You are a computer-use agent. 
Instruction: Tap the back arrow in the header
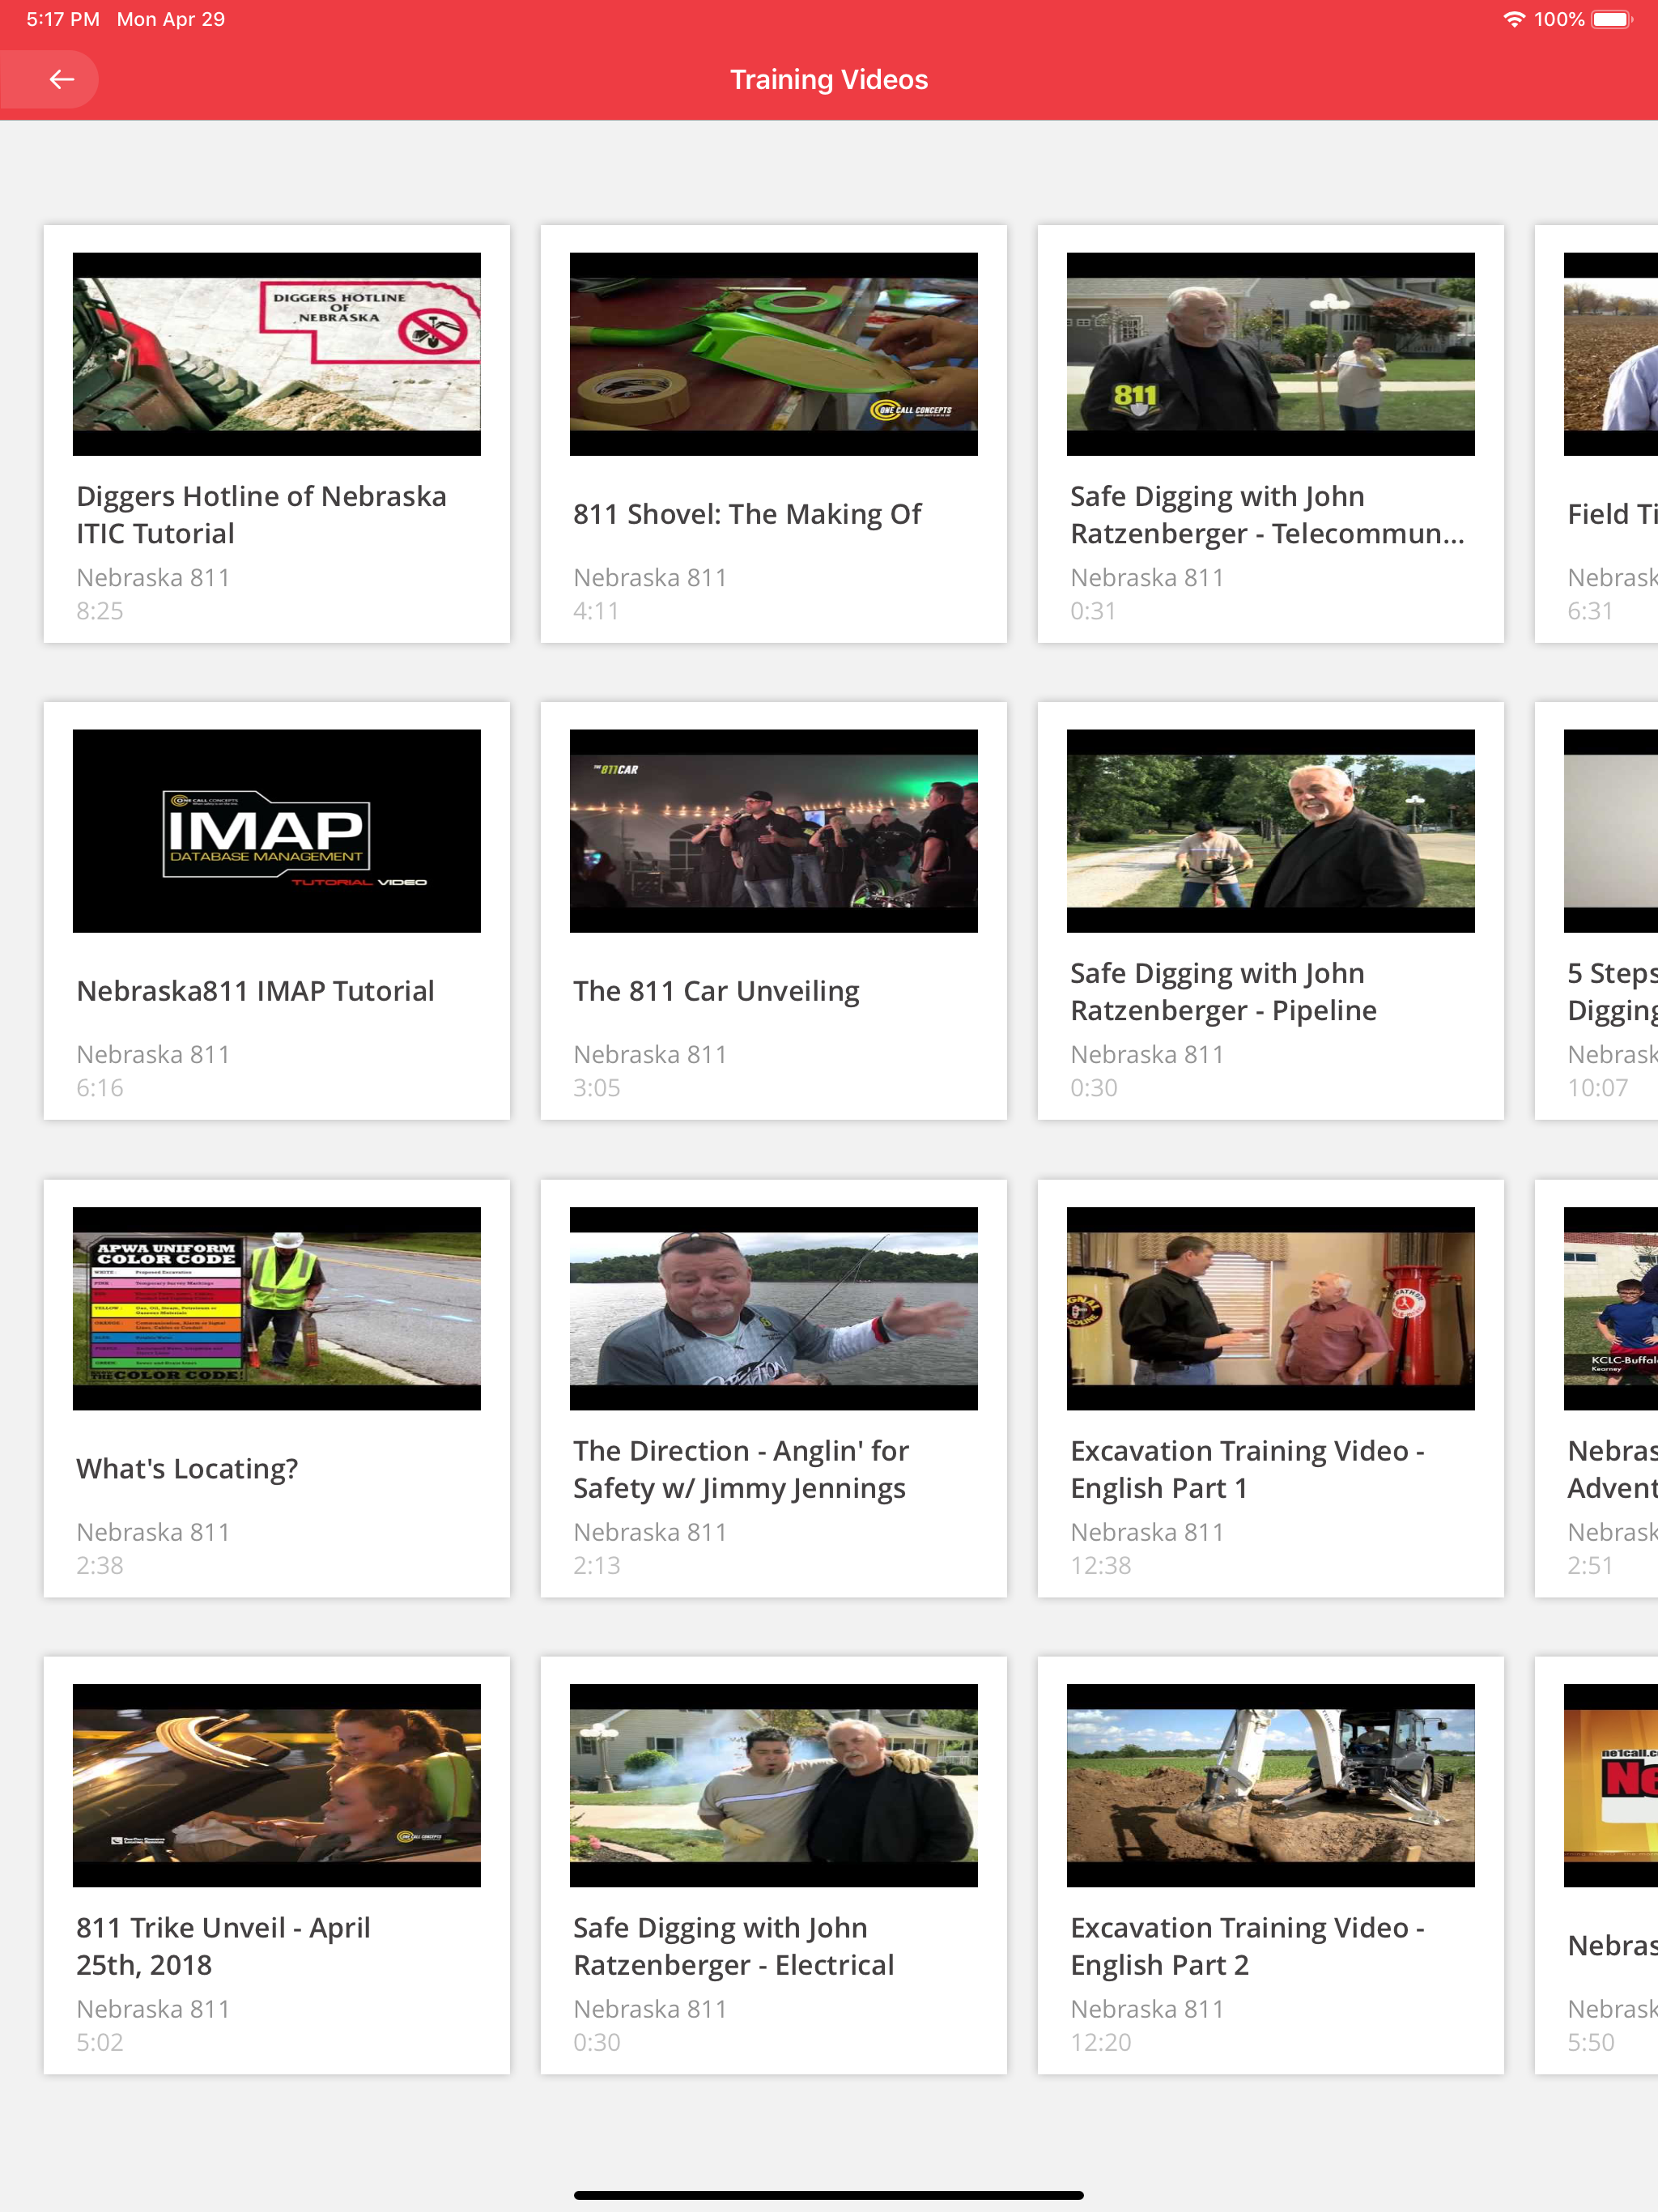[x=61, y=79]
